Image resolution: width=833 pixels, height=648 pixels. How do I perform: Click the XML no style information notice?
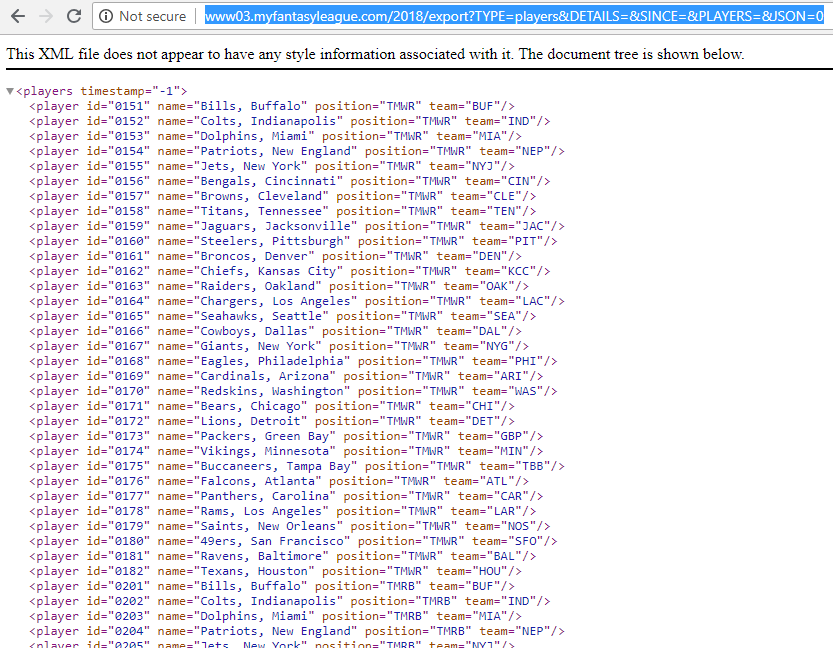[375, 54]
